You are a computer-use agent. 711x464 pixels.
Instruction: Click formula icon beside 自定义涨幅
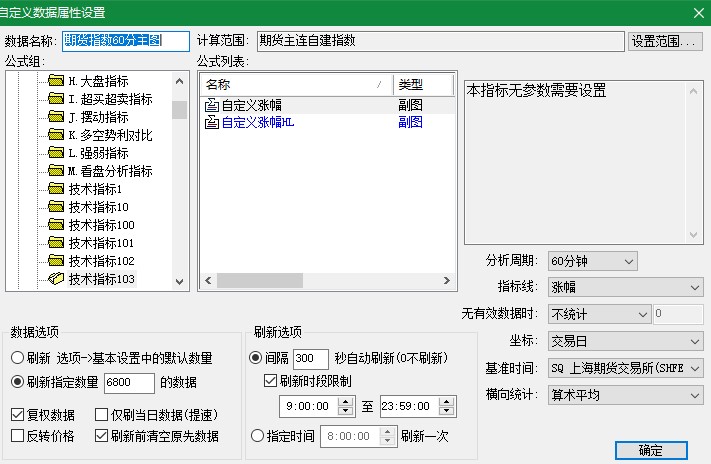pyautogui.click(x=212, y=105)
